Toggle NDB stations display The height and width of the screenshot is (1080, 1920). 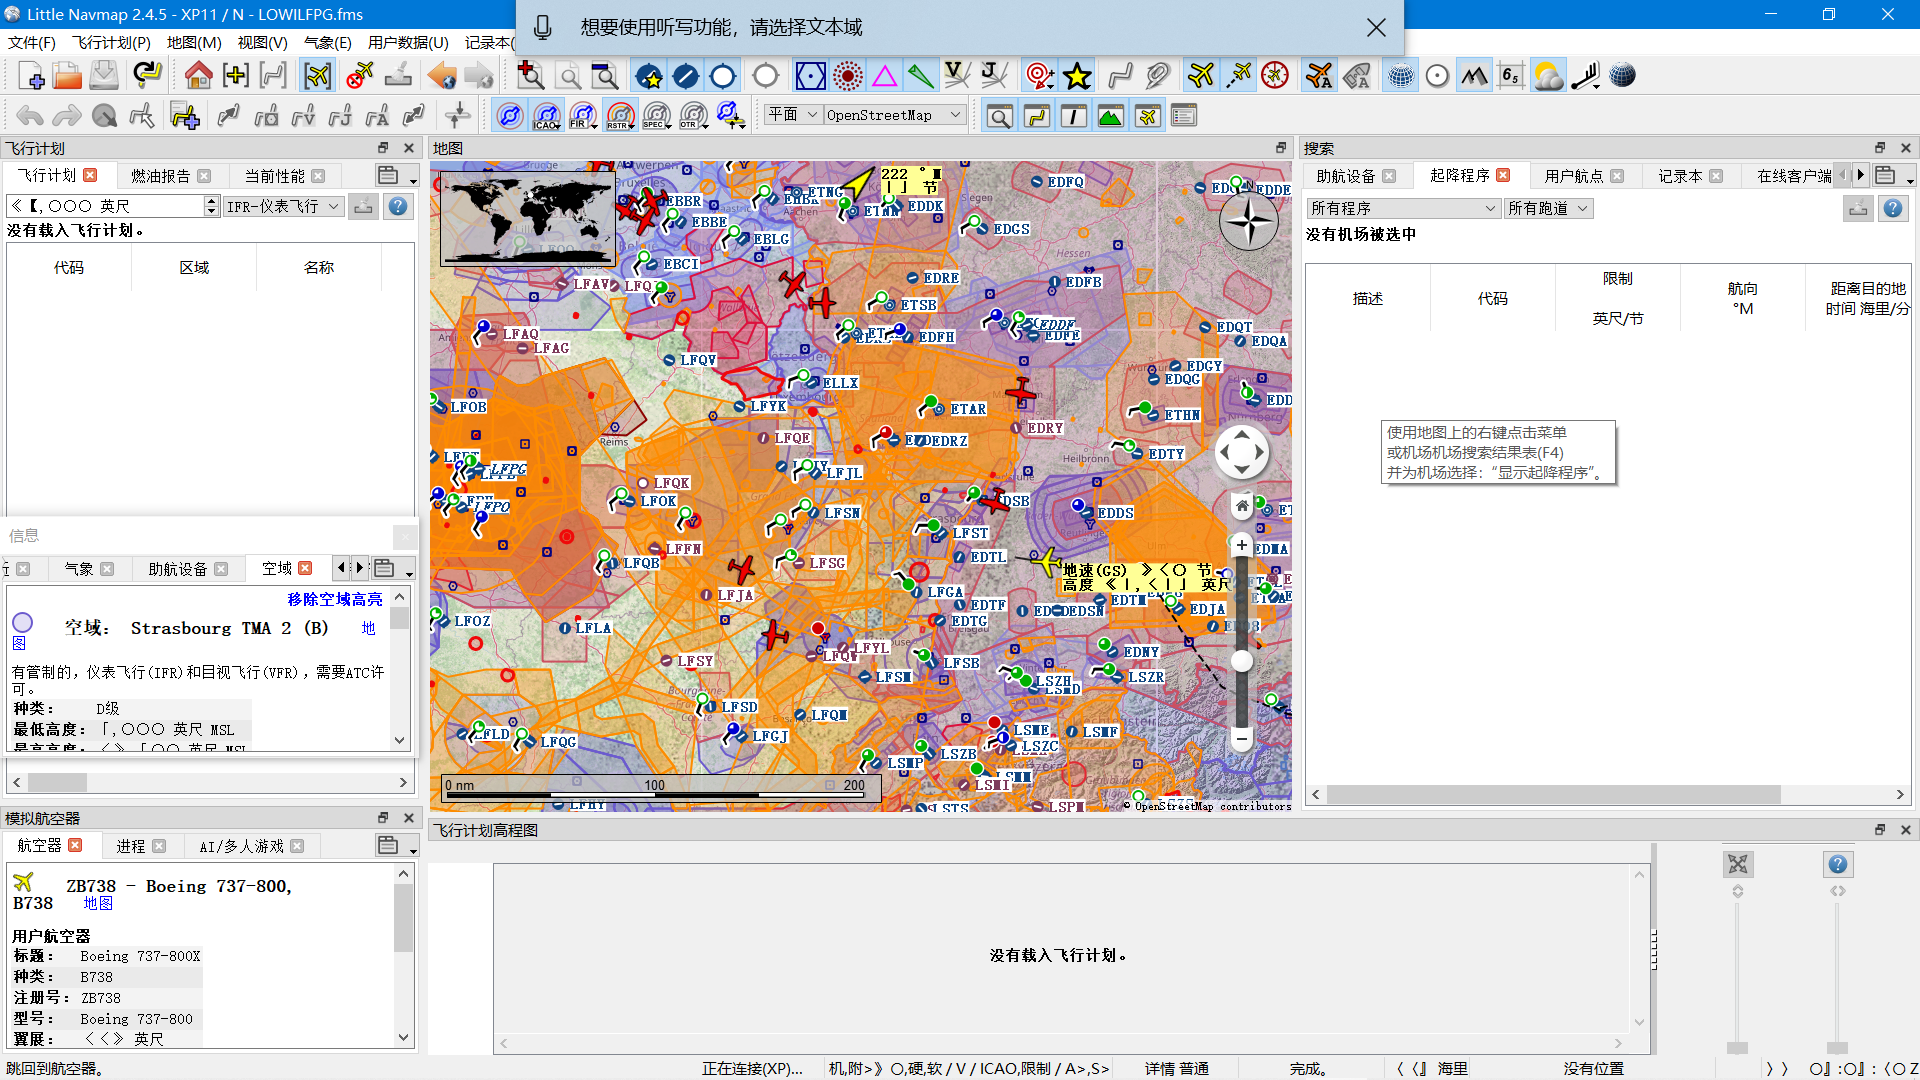(x=848, y=76)
